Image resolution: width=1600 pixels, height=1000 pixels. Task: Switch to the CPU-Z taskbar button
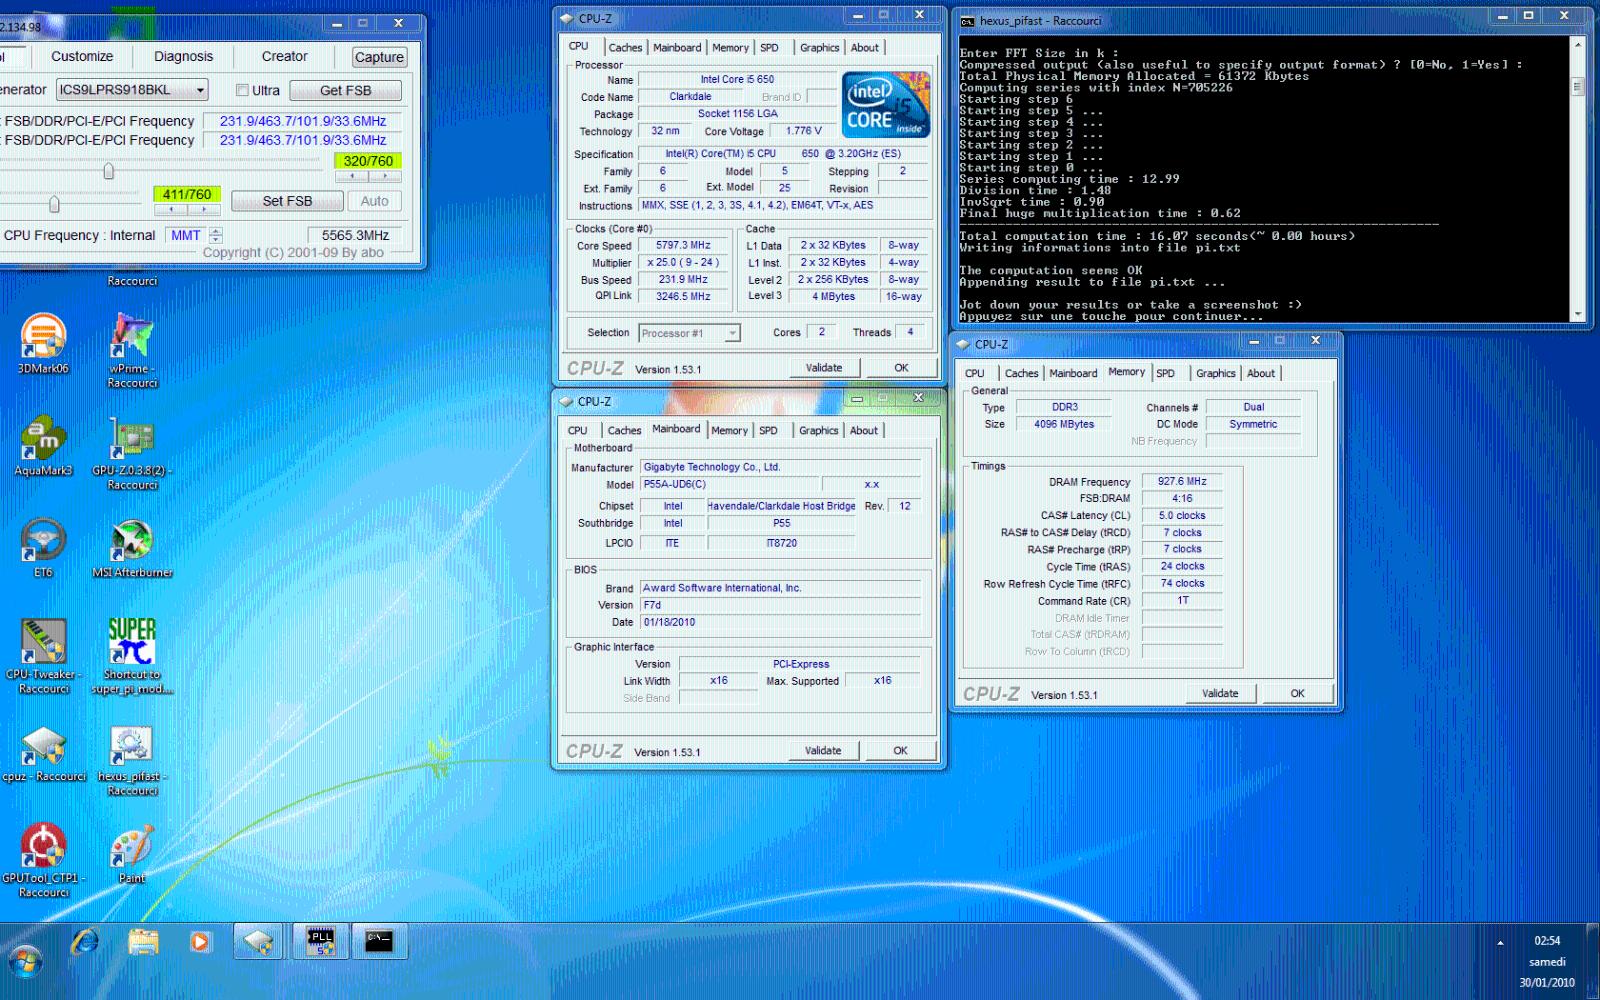(x=259, y=941)
